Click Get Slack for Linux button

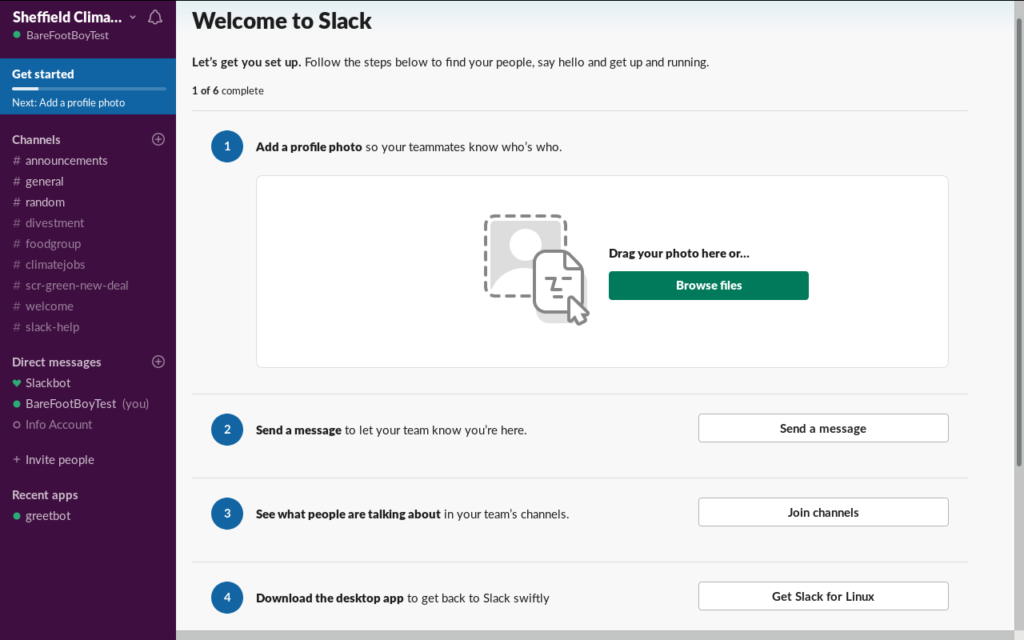(x=823, y=596)
